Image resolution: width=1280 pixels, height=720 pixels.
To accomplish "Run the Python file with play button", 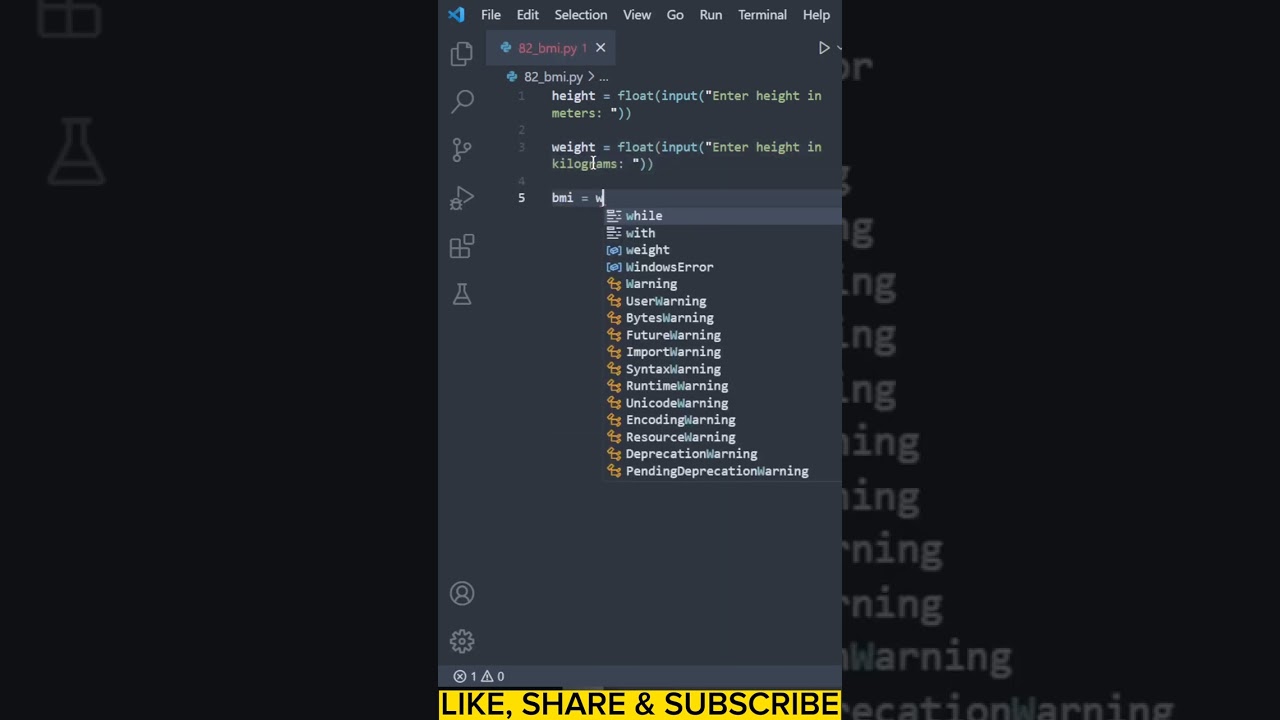I will point(824,47).
